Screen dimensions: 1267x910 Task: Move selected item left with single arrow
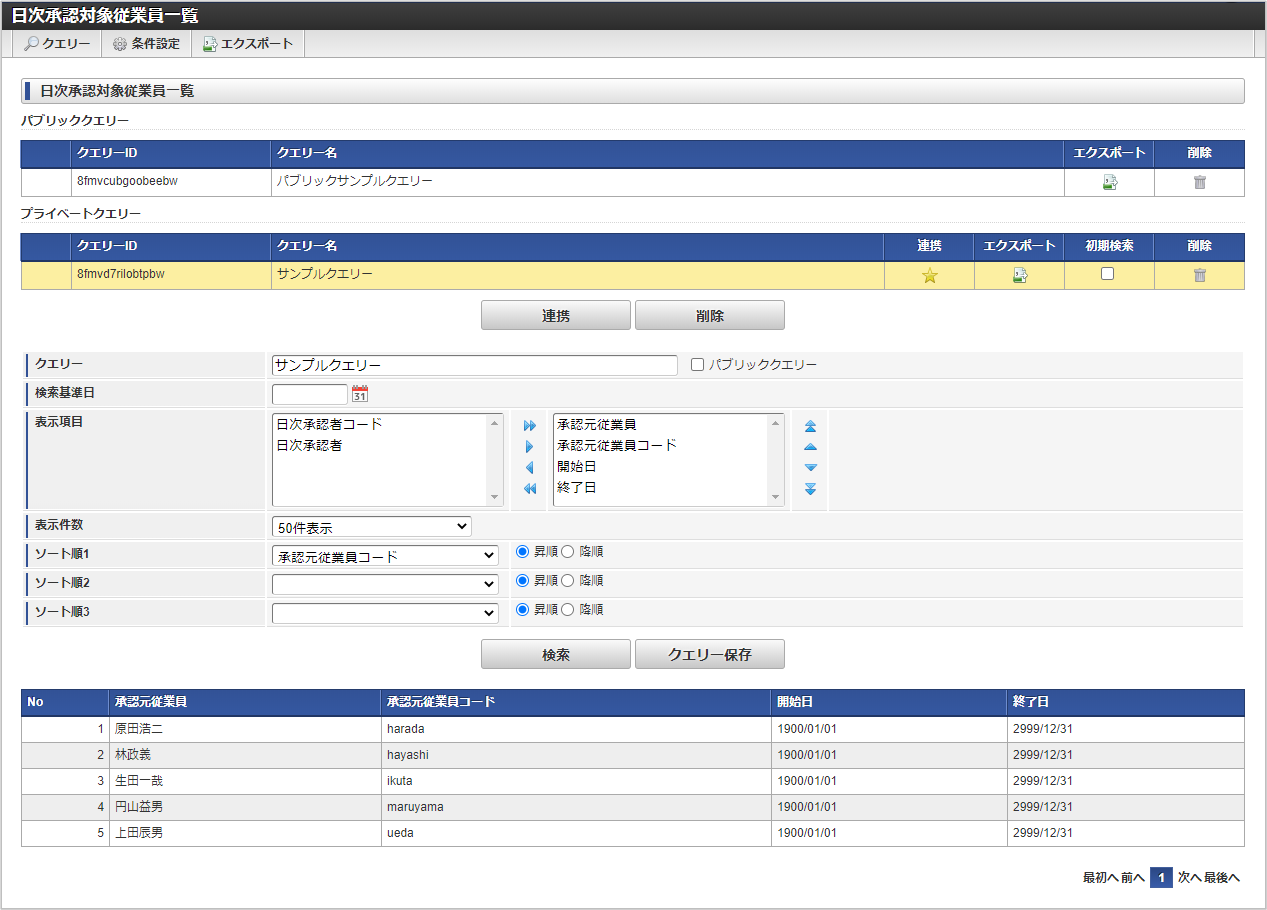[530, 468]
